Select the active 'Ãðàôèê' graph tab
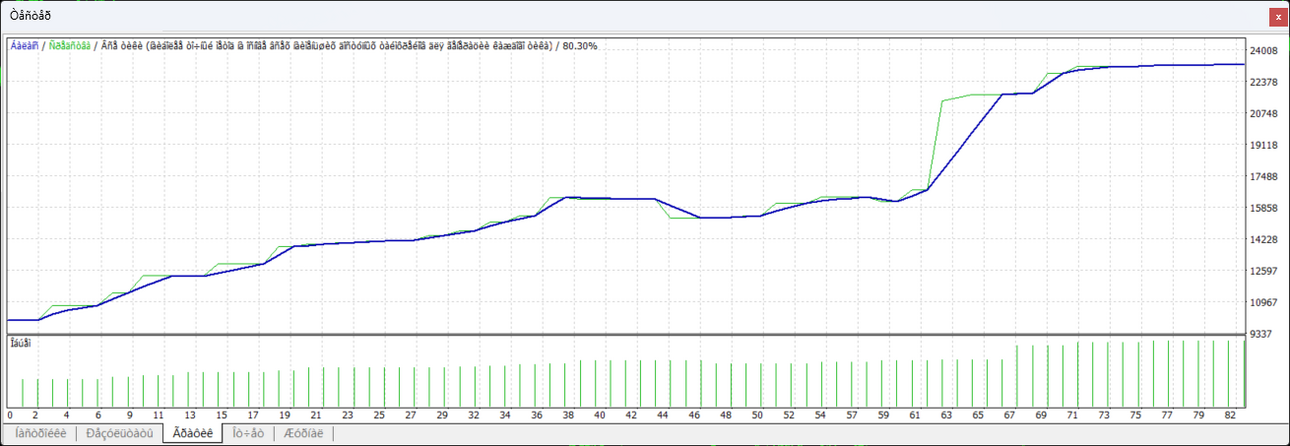 pos(193,434)
